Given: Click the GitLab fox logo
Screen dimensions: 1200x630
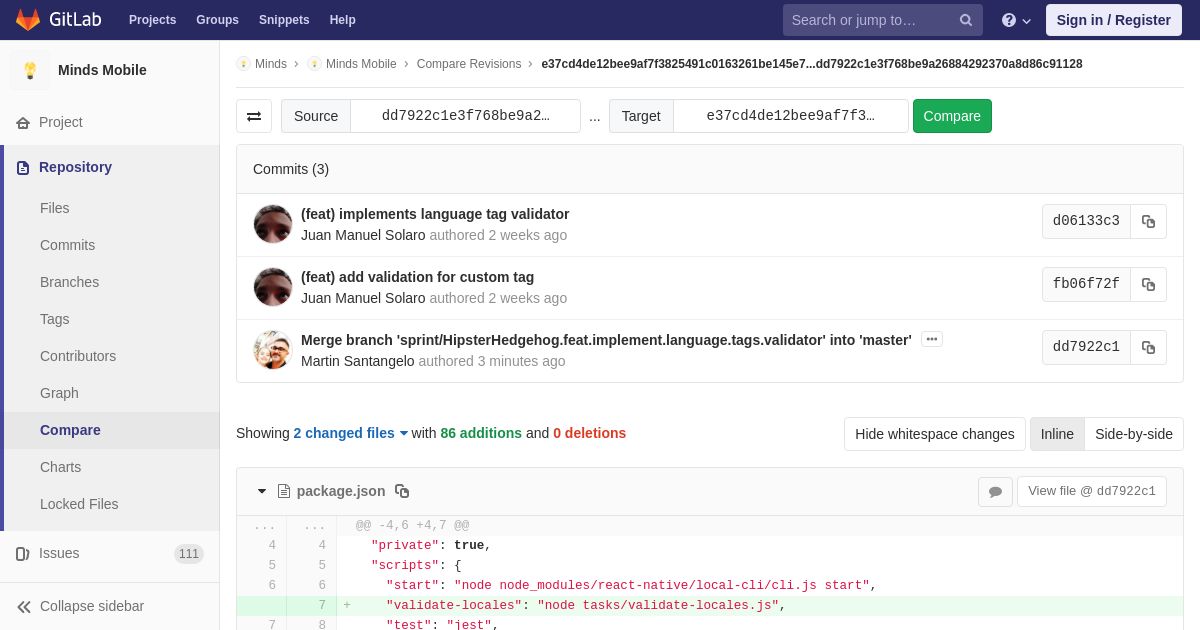Looking at the screenshot, I should 28,20.
